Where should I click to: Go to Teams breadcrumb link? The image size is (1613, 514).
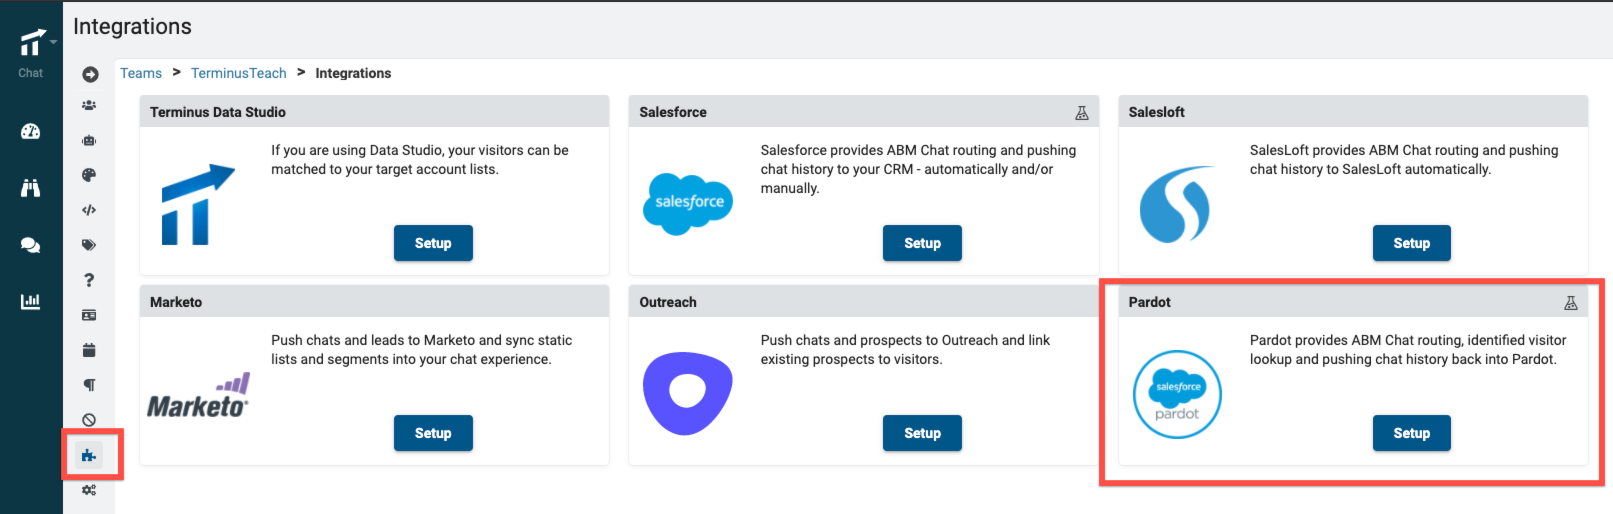tap(141, 73)
